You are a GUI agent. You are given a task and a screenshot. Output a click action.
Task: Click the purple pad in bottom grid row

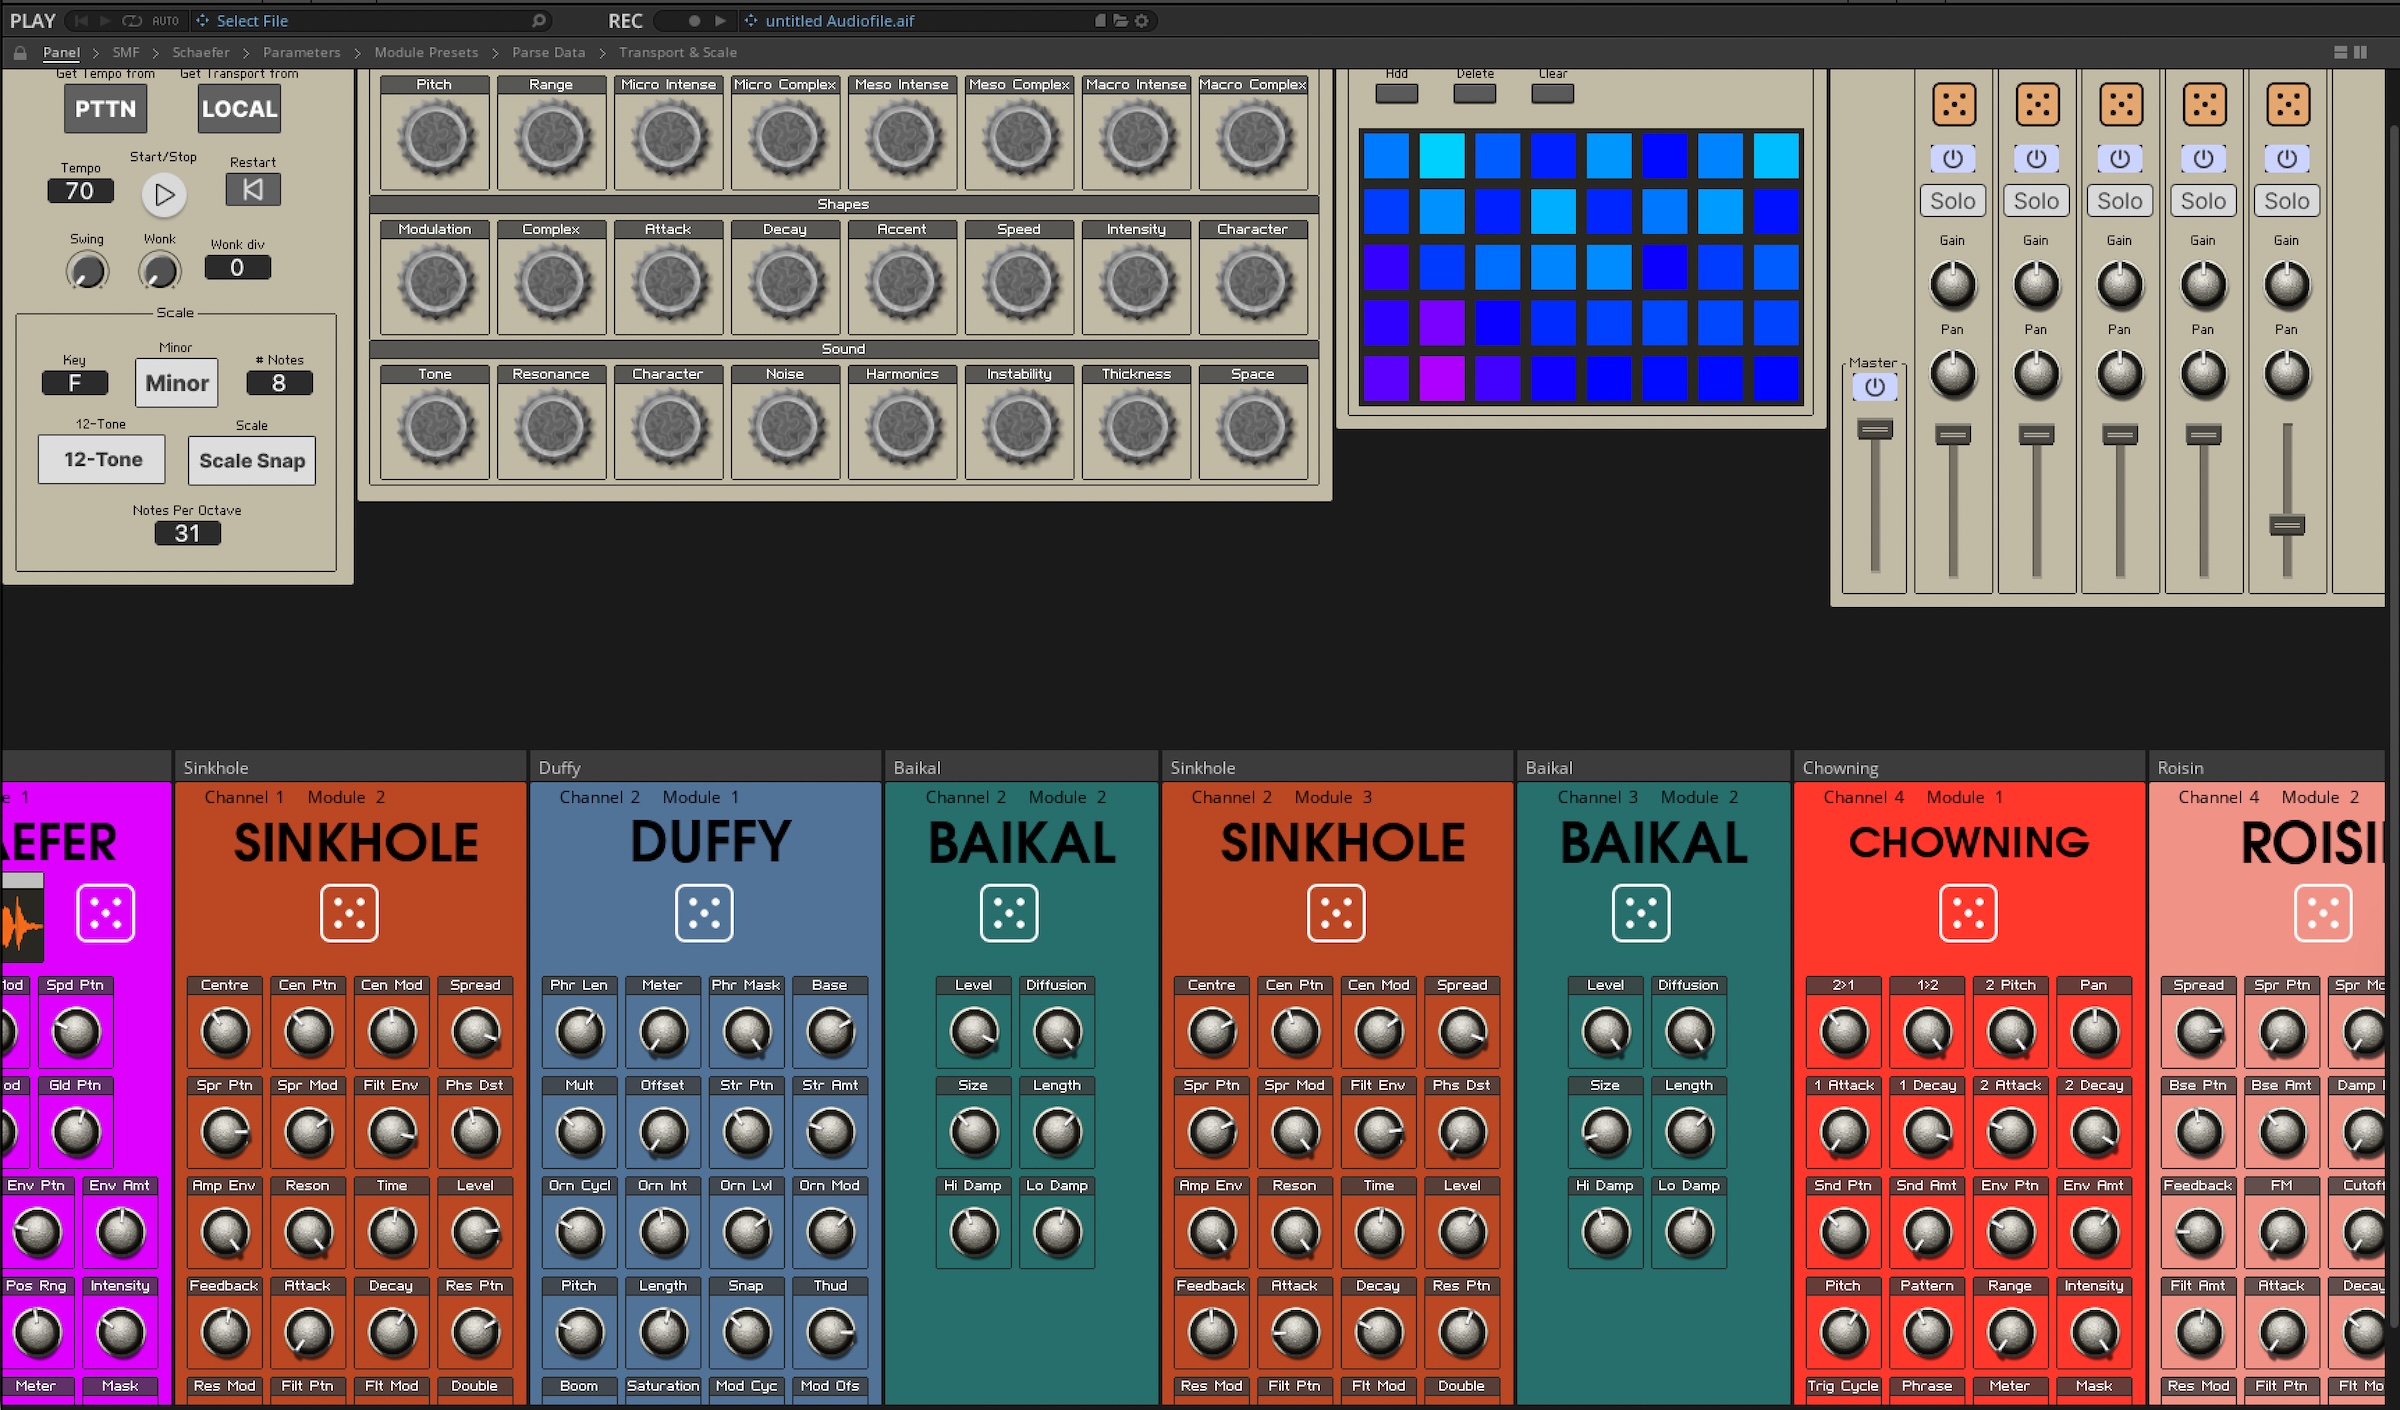1441,379
